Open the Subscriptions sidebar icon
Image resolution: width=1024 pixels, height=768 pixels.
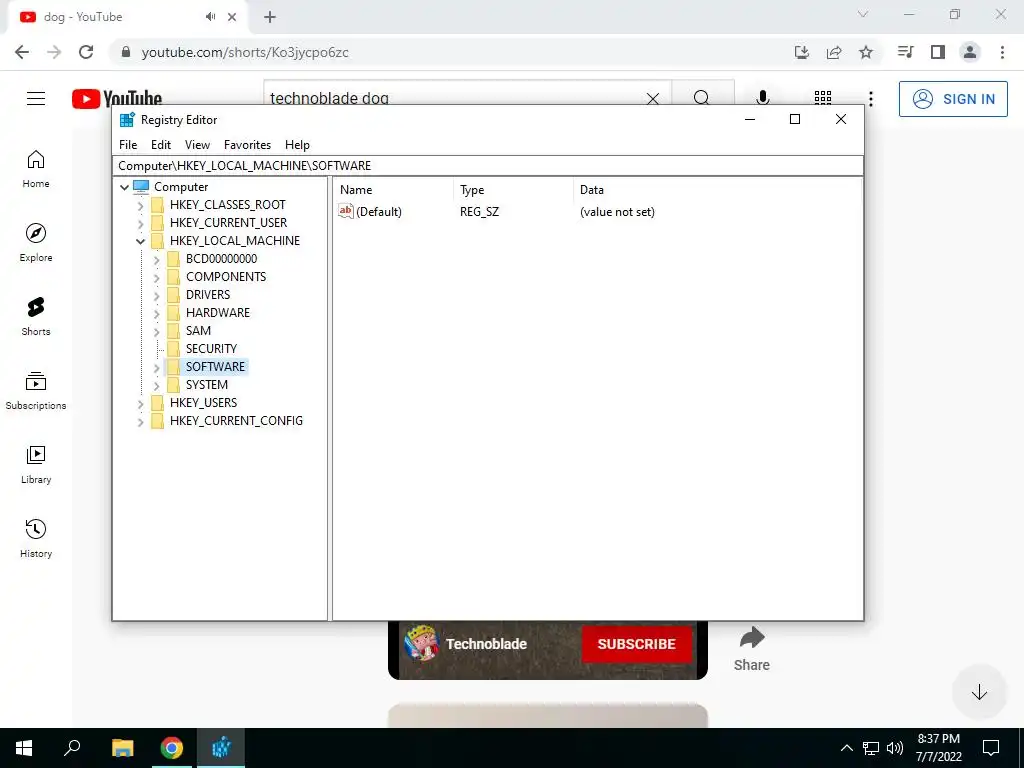click(35, 381)
